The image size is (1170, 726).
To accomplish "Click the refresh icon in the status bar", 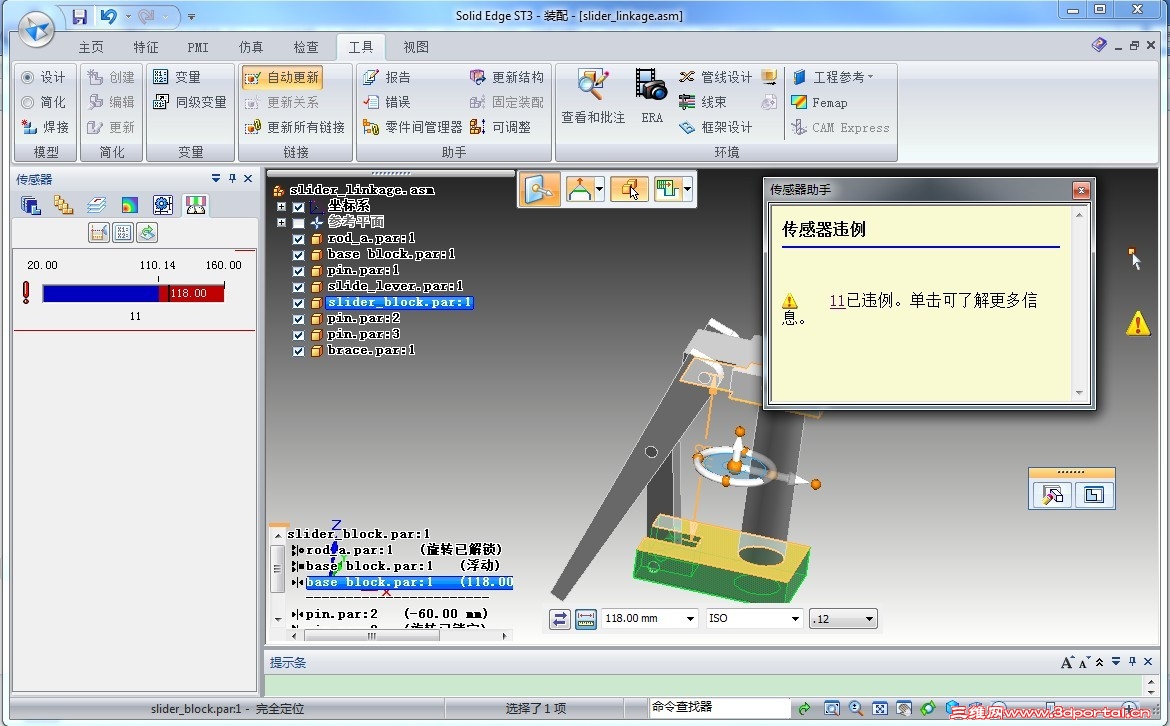I will tap(804, 708).
